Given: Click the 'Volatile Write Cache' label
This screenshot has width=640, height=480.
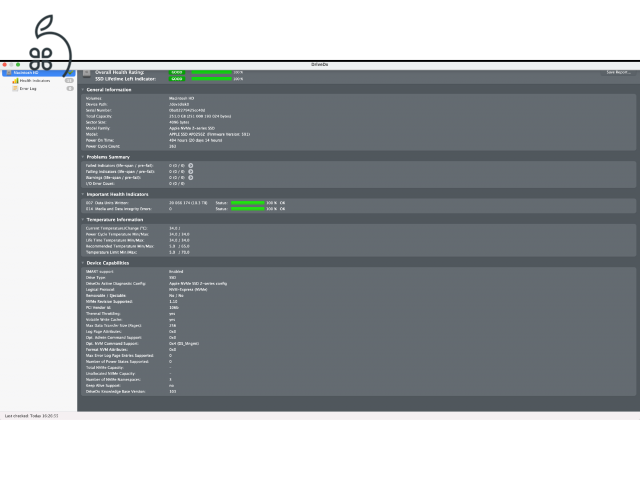Looking at the screenshot, I should click(x=104, y=320).
